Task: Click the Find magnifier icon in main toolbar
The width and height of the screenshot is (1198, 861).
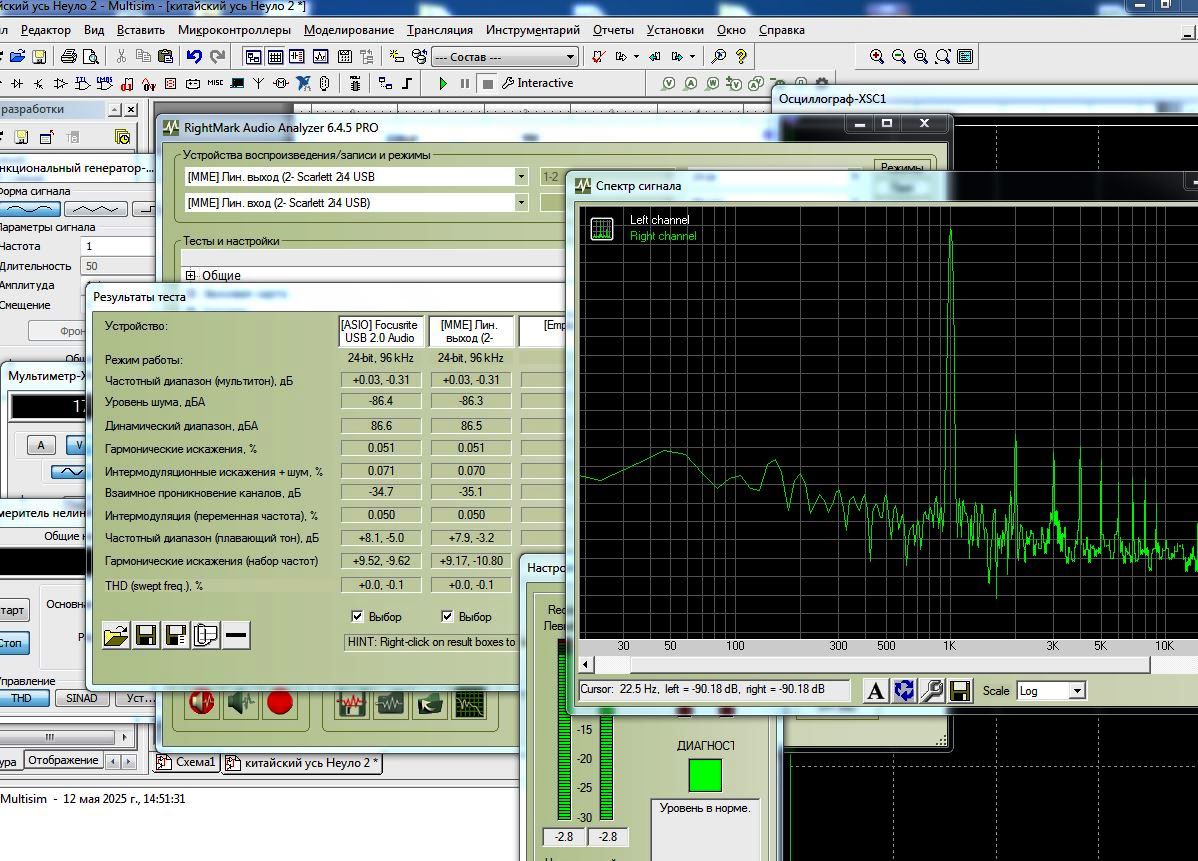Action: tap(719, 57)
